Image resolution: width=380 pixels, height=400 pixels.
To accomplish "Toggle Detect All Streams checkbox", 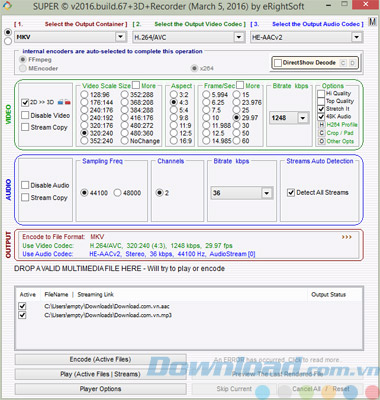I will click(291, 193).
